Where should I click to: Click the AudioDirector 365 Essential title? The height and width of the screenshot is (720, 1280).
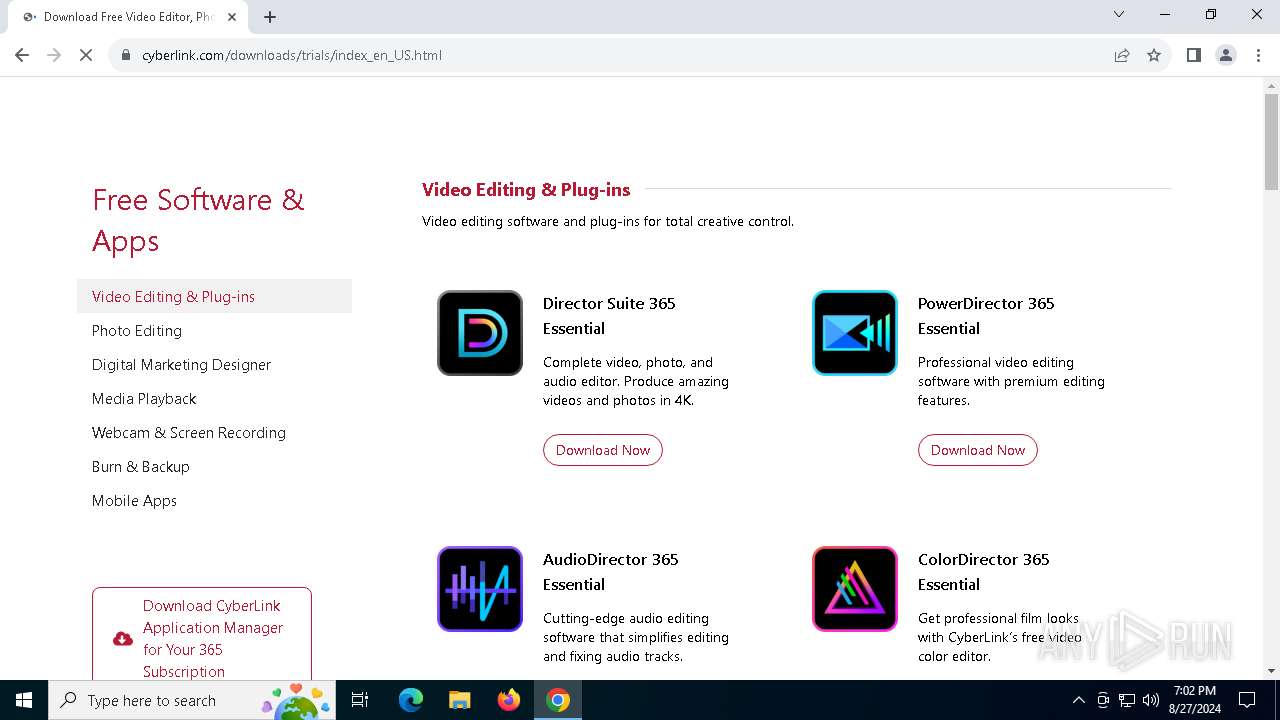pyautogui.click(x=611, y=572)
